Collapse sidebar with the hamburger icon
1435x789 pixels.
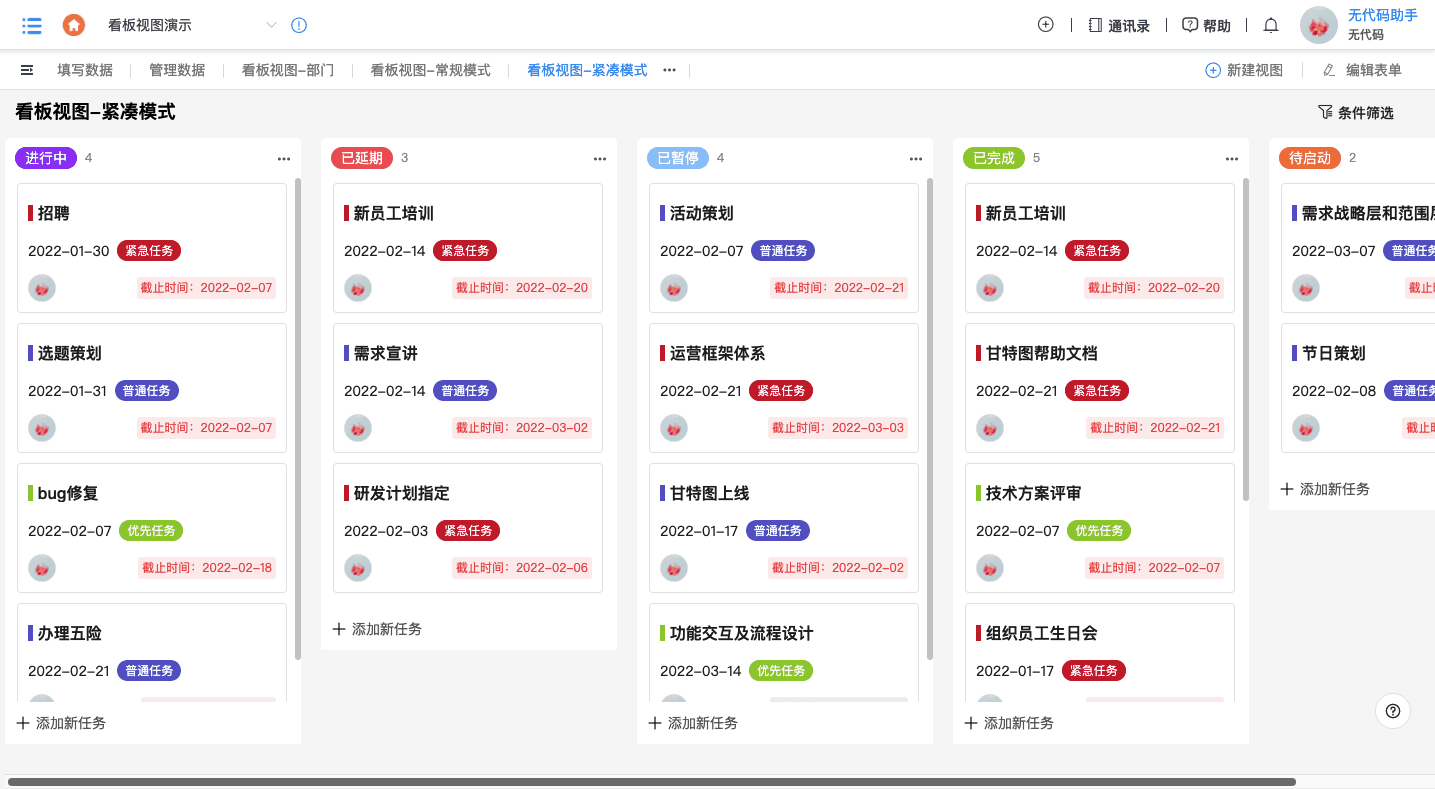click(x=27, y=70)
